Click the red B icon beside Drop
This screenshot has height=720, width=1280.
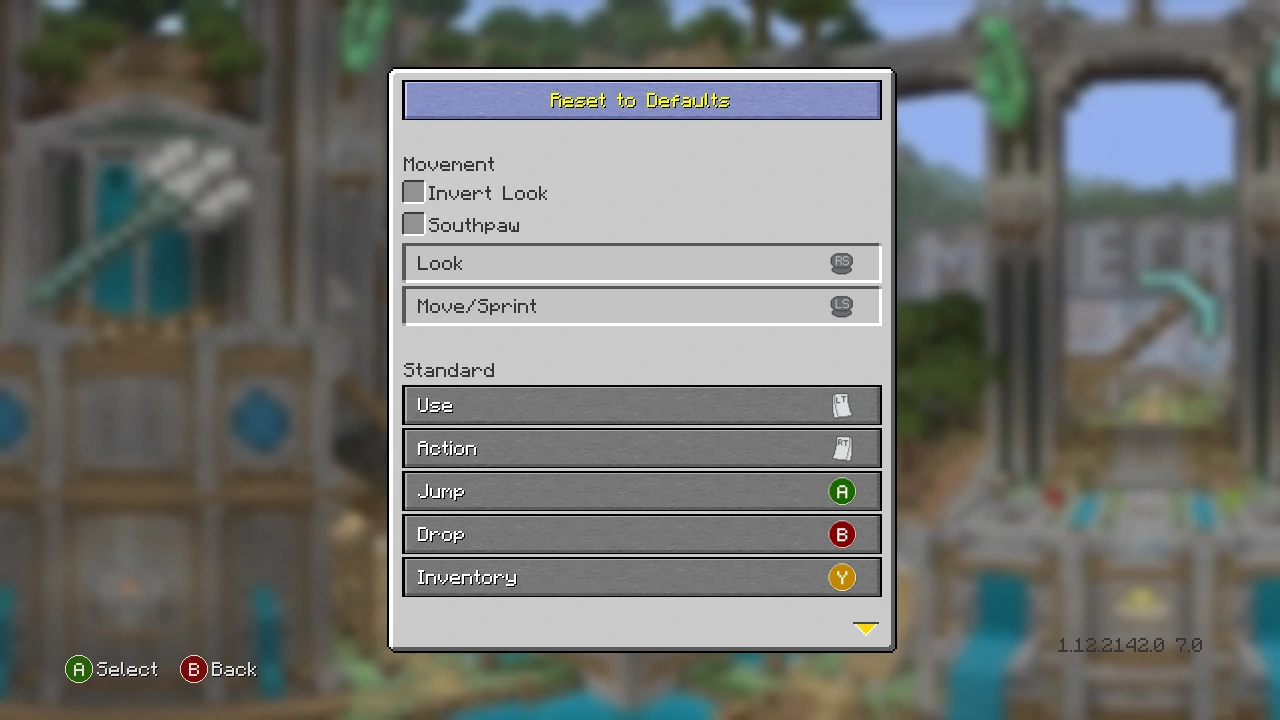pyautogui.click(x=842, y=534)
